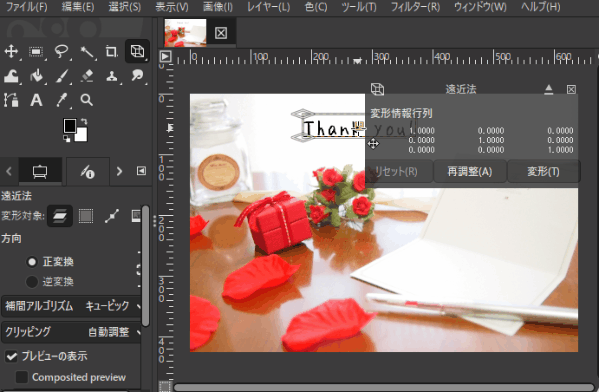The image size is (599, 392).
Task: Click the tool options vertical scrollbar
Action: (145, 266)
